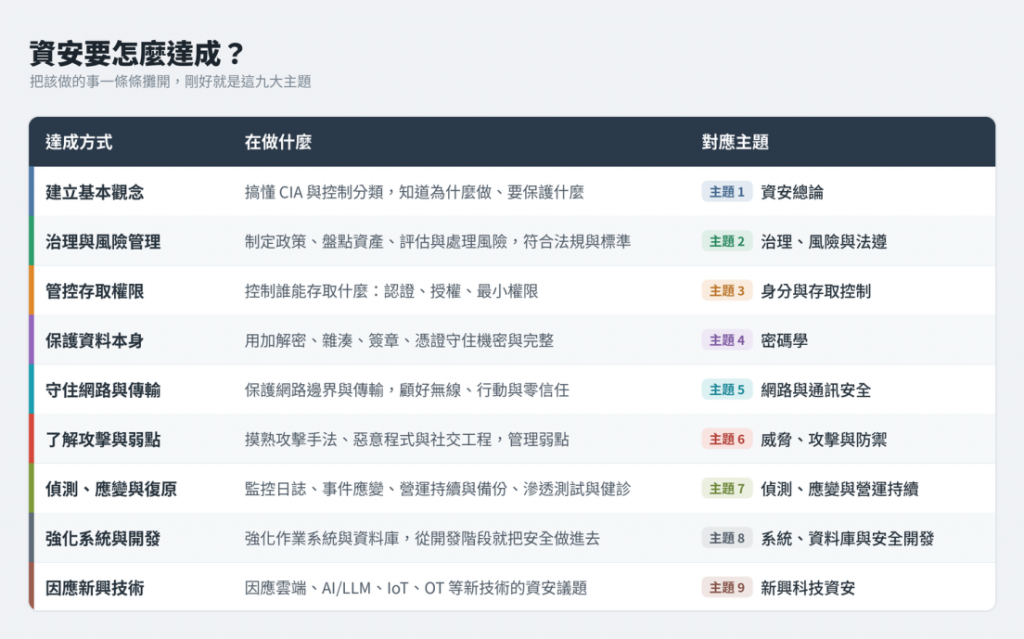
Task: Select the 治理與風險管理 row title
Action: 103,242
